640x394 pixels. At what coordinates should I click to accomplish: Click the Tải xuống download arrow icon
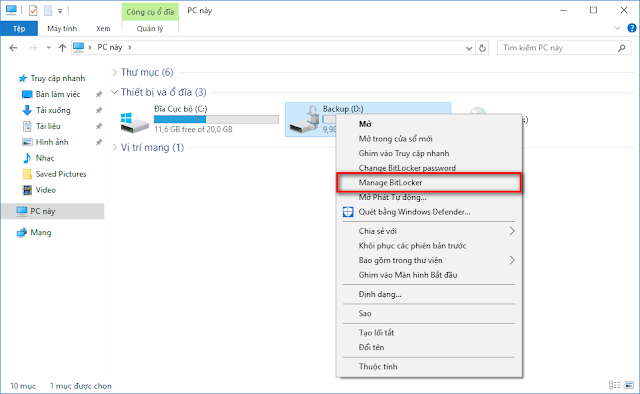click(x=27, y=110)
